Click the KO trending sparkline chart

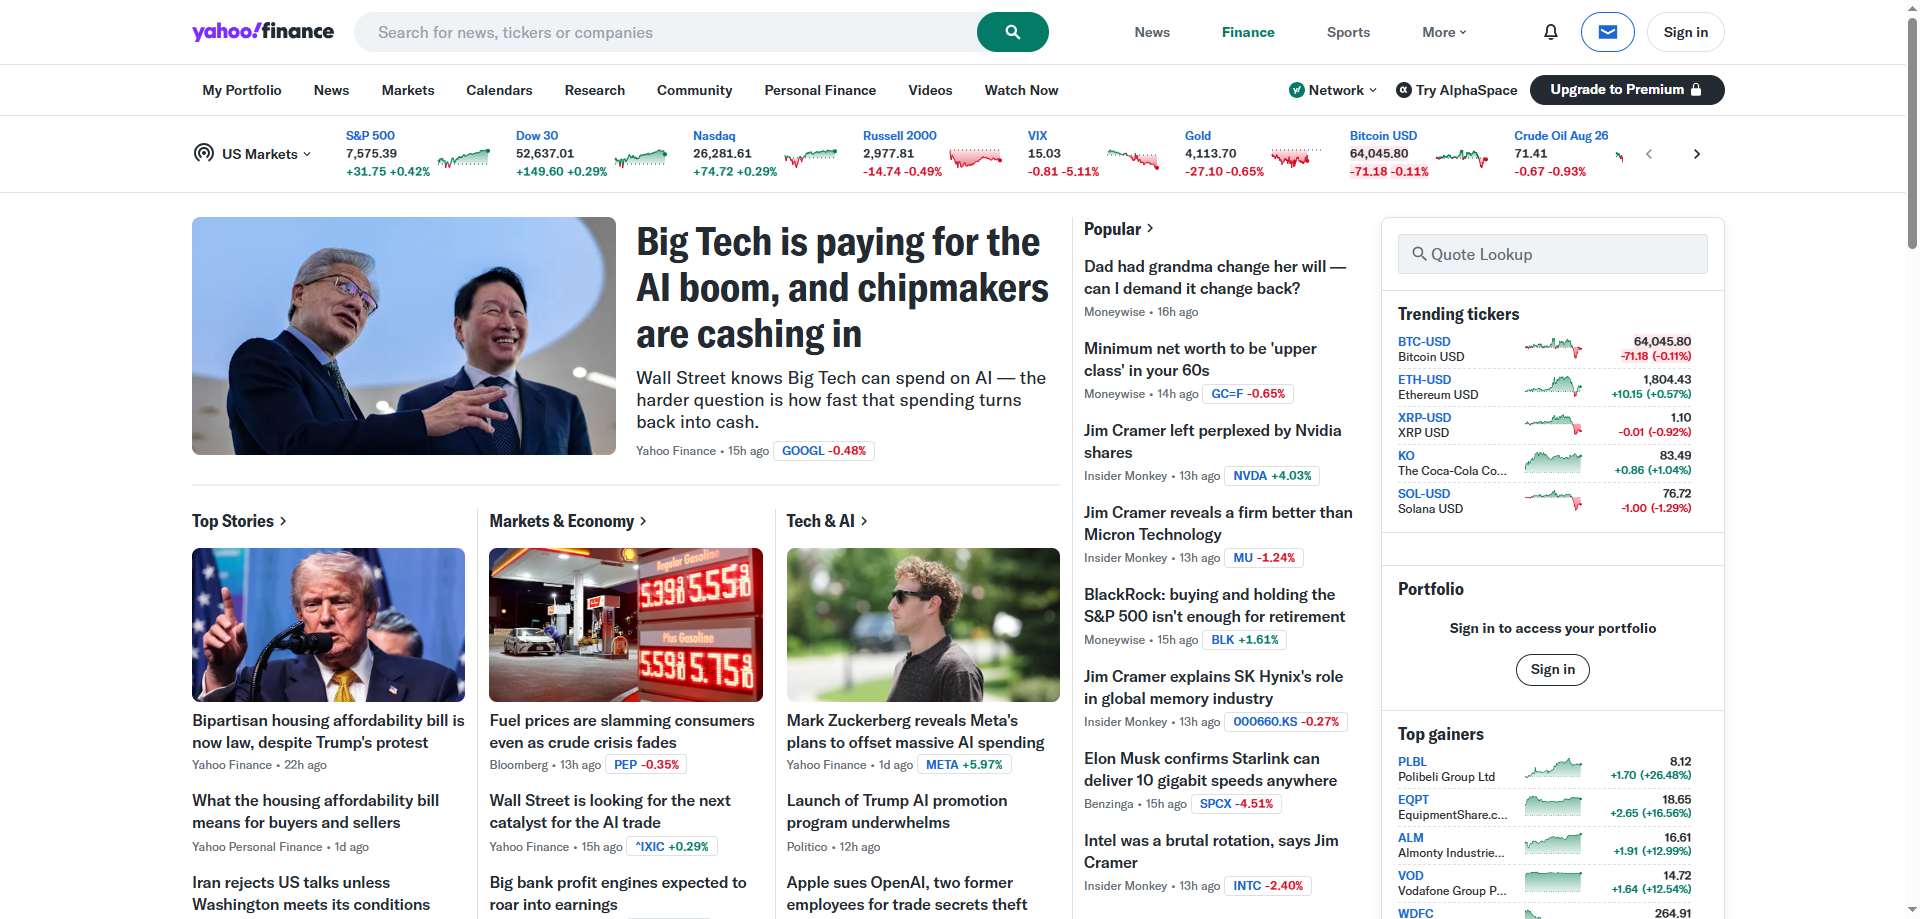[1553, 462]
